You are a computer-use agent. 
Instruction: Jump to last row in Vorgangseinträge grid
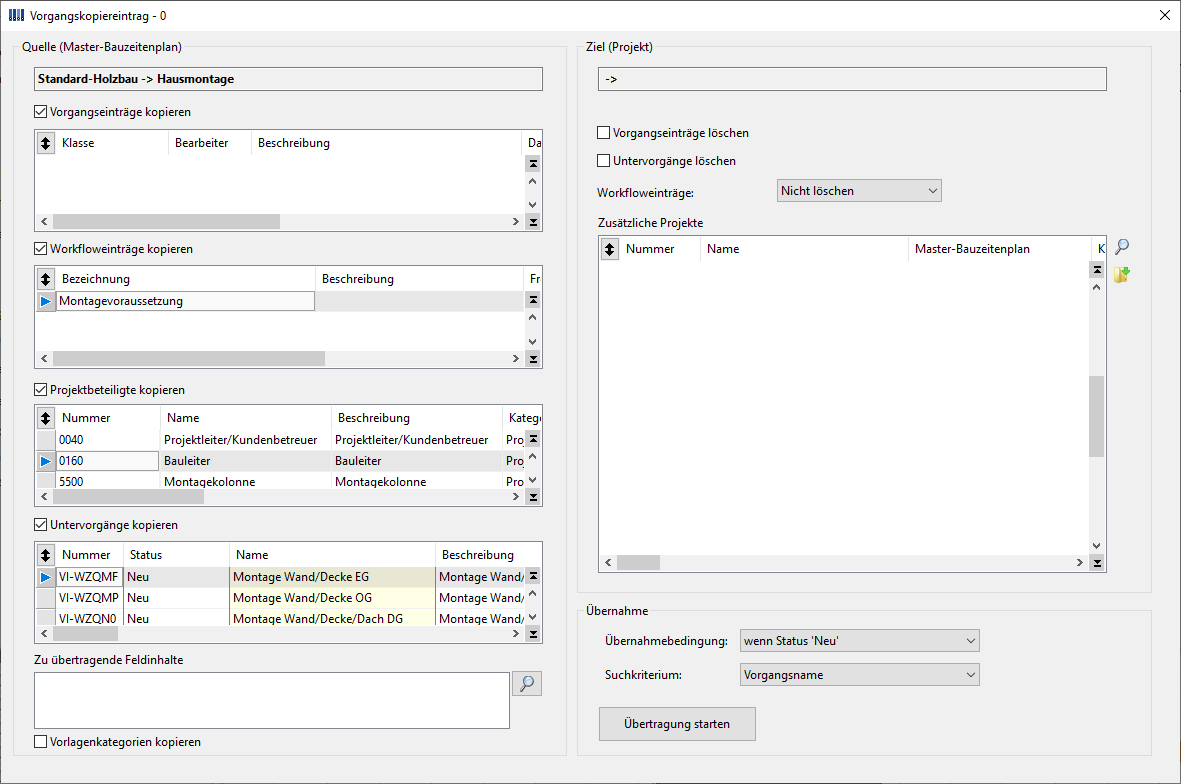click(533, 222)
